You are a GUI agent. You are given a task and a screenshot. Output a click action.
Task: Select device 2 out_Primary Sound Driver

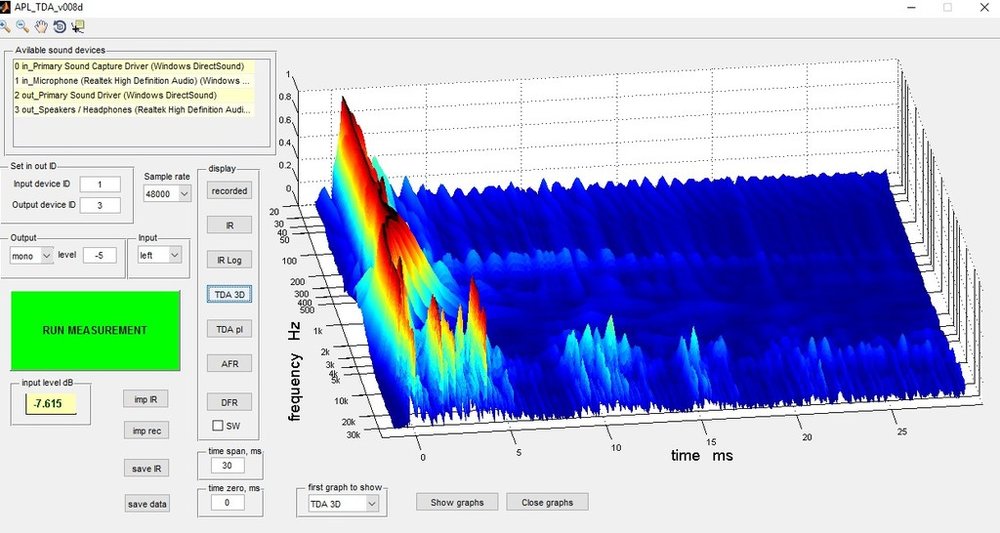point(133,95)
